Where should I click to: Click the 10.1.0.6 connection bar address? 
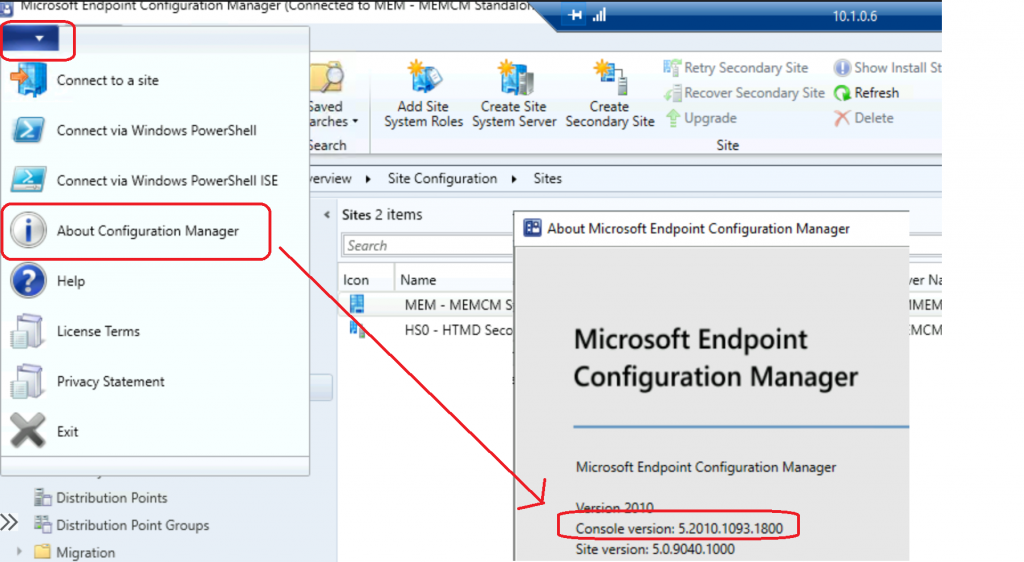click(855, 16)
